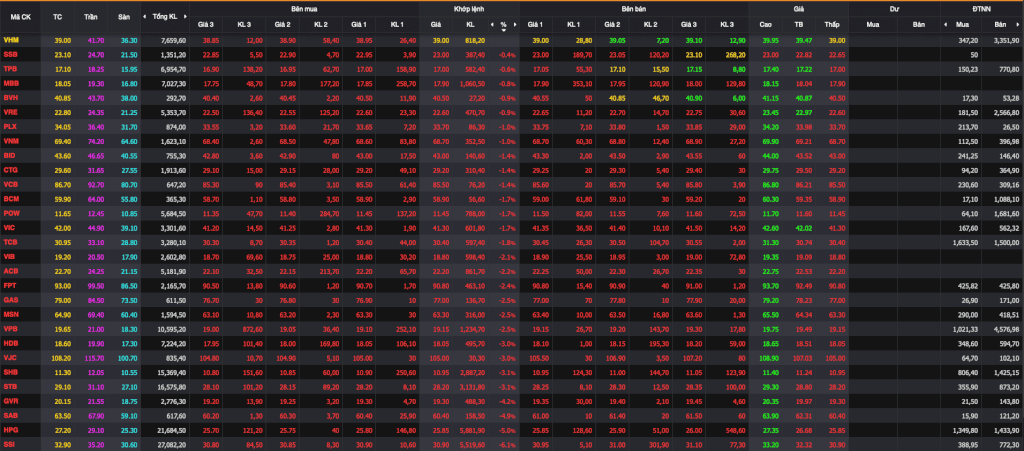1024x451 pixels.
Task: Click the TB price column header
Action: (x=799, y=25)
